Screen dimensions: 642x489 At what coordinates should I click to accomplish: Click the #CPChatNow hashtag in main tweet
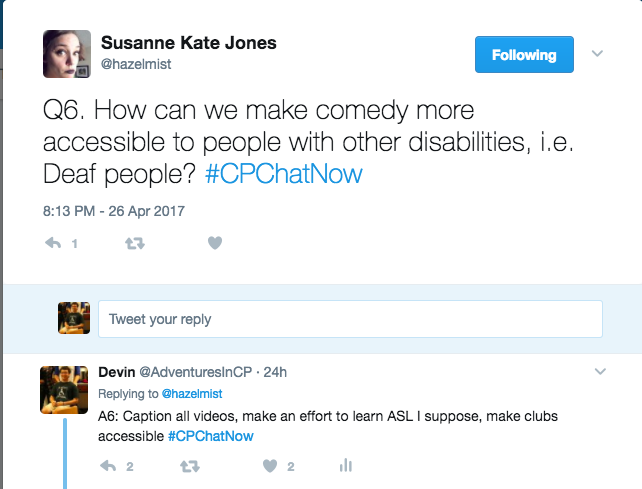pyautogui.click(x=283, y=174)
